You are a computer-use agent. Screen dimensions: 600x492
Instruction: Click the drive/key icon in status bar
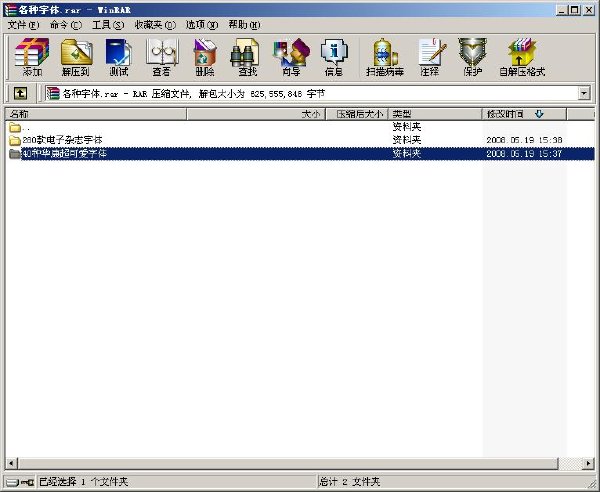[20, 482]
